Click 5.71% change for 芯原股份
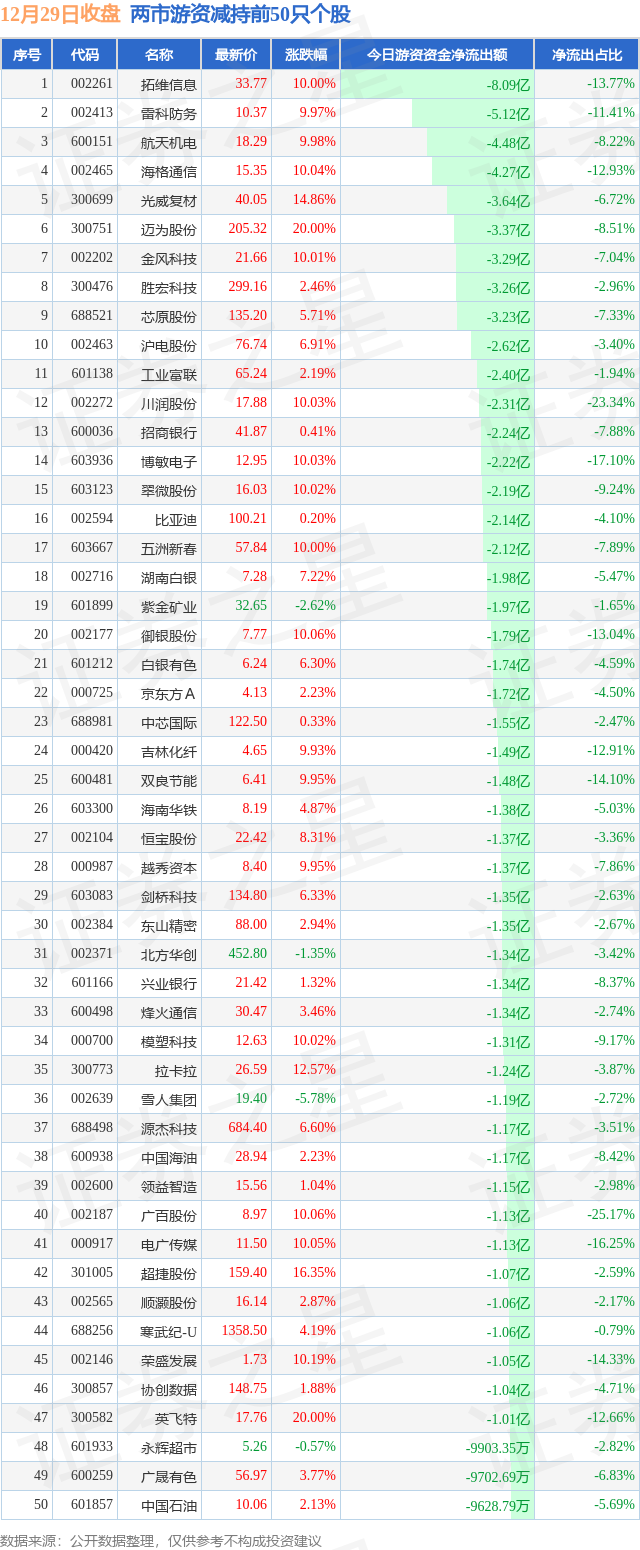Screen dimensions: 640x1550 click(x=316, y=316)
